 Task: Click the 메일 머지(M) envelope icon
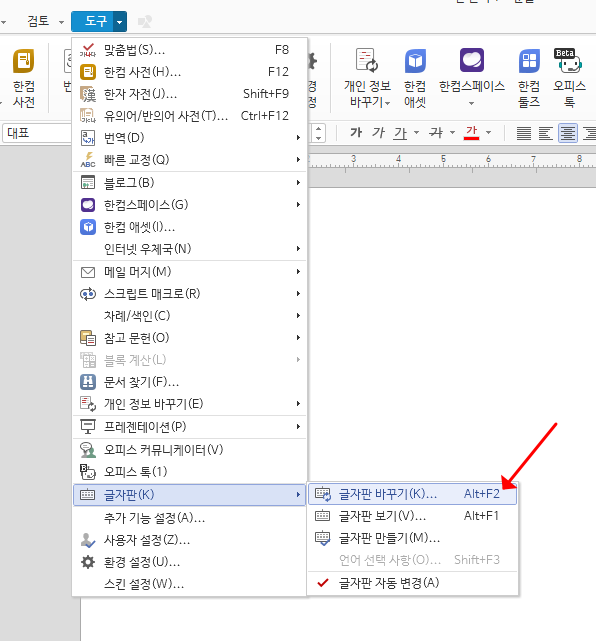pos(88,272)
